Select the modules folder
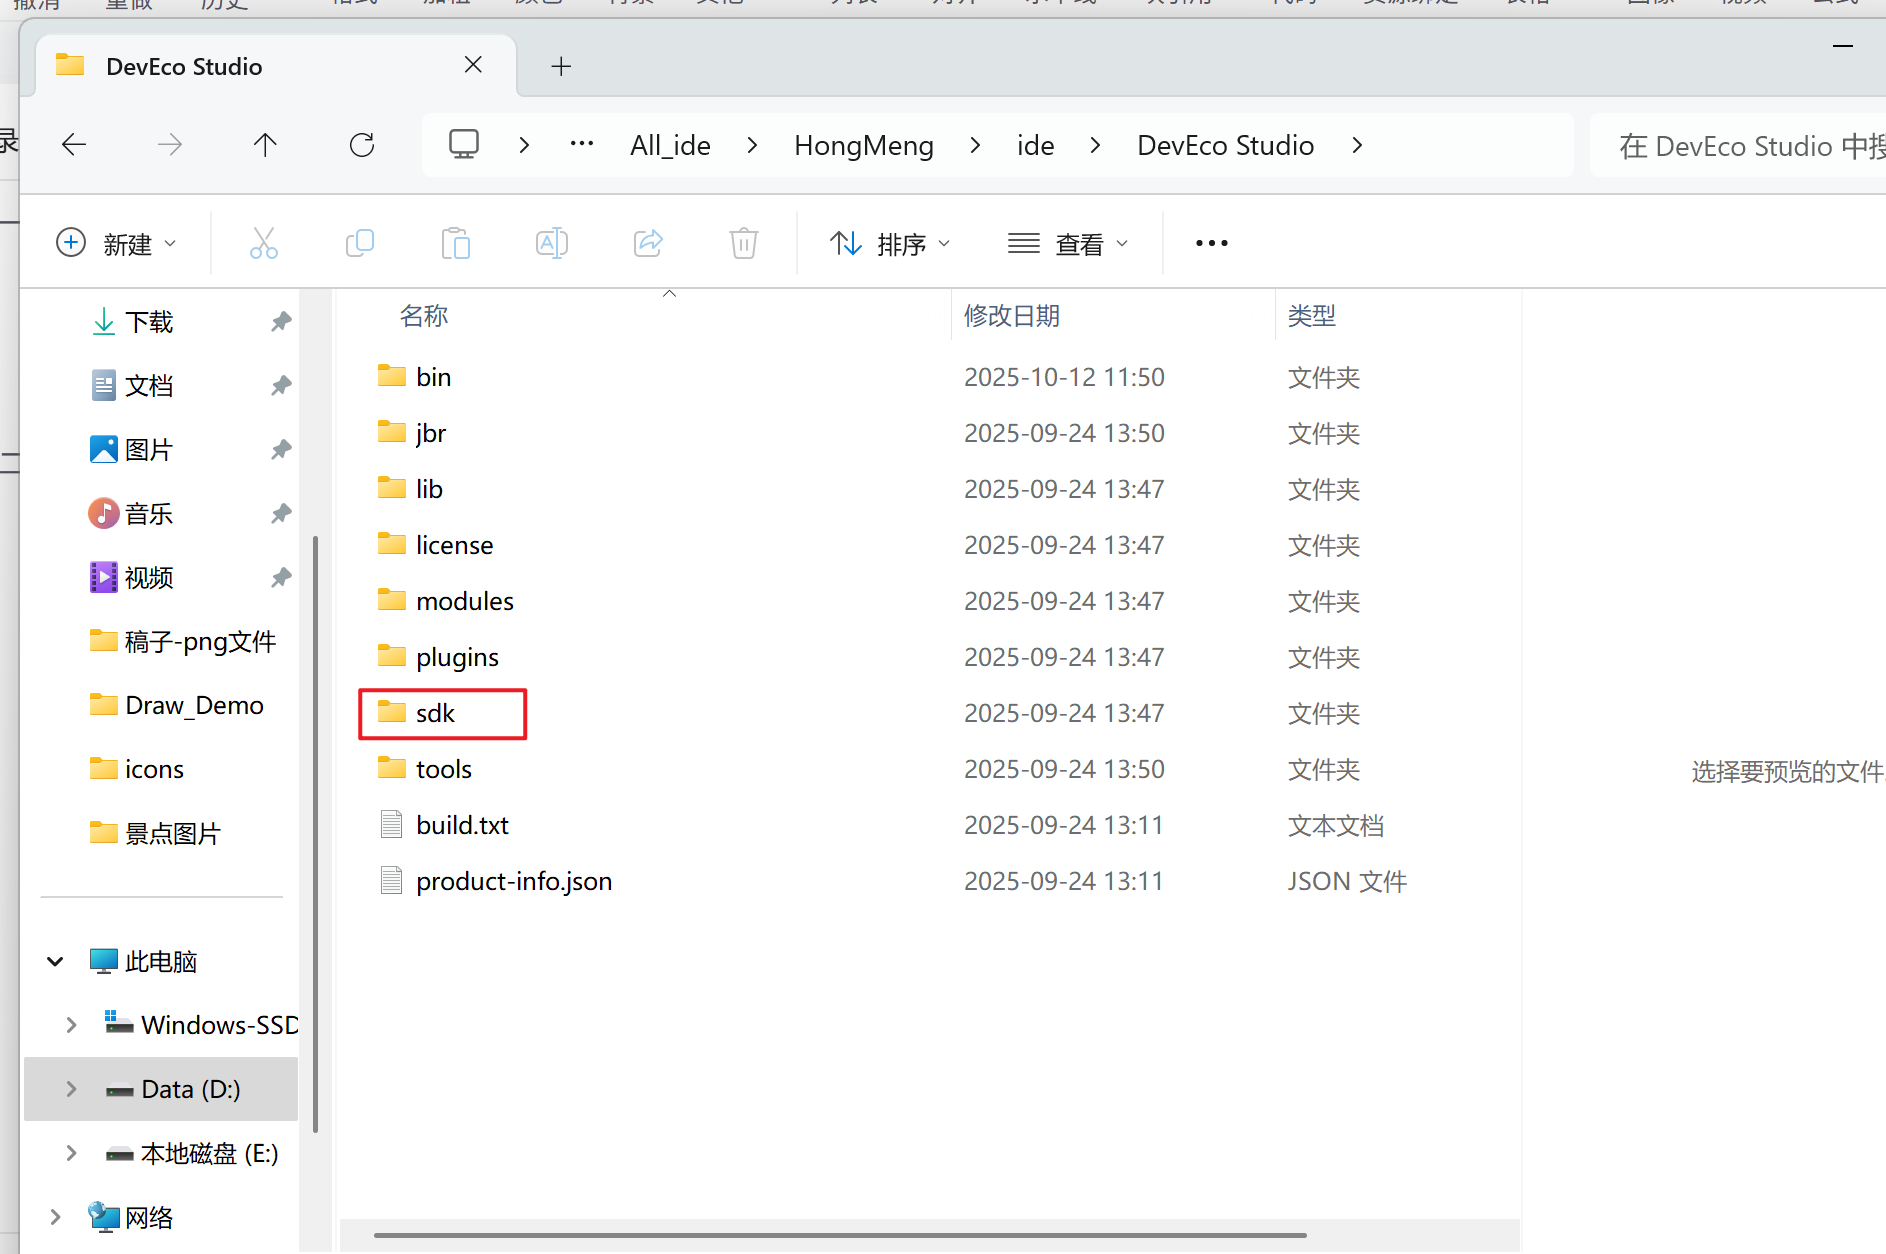This screenshot has height=1254, width=1886. tap(465, 601)
